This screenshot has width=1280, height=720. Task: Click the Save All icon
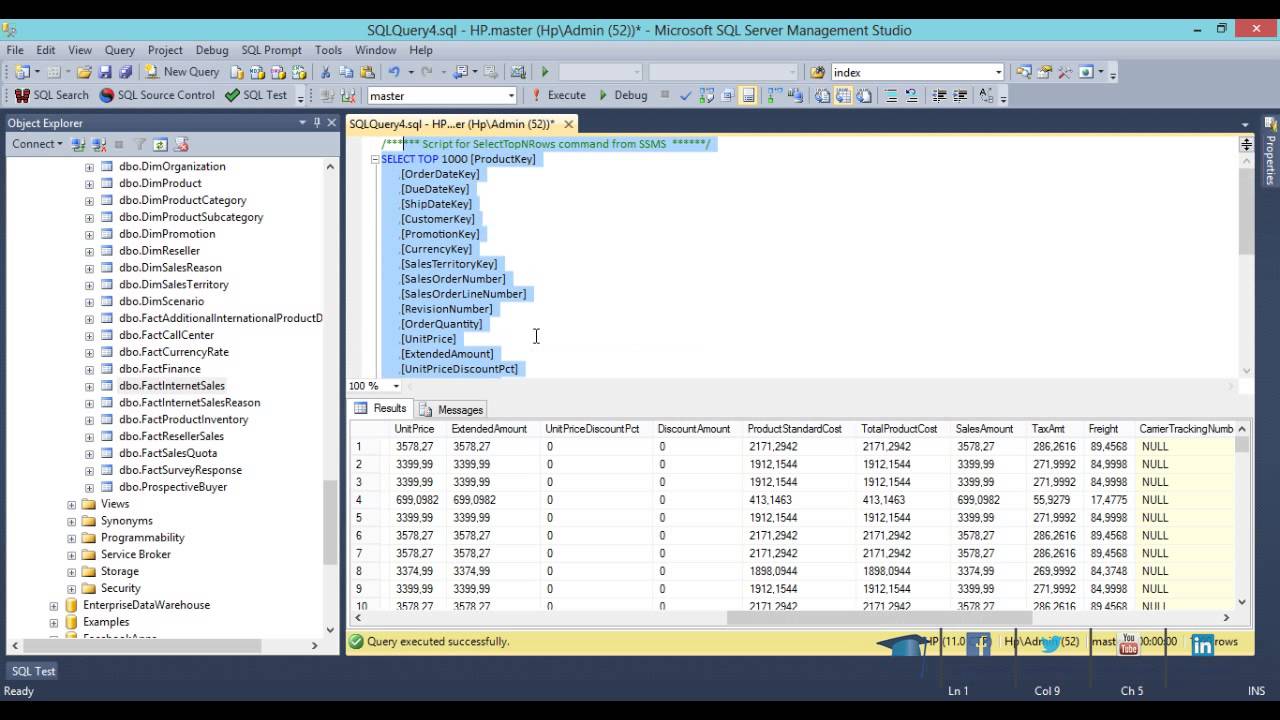pos(125,72)
